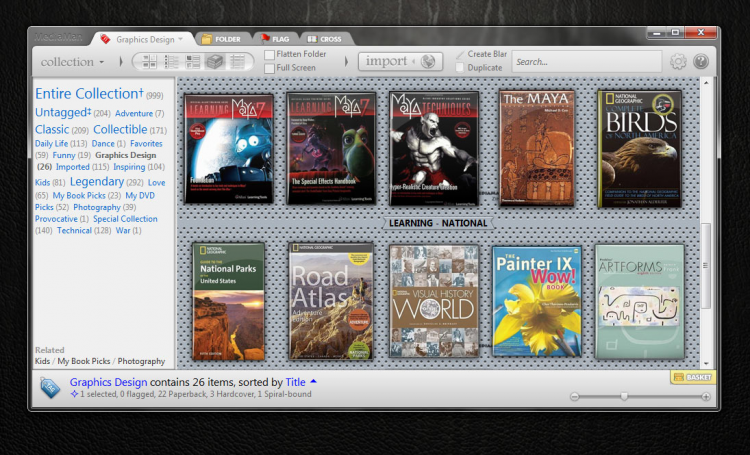Tick the Duplicate checkbox
The image size is (750, 455).
pos(460,68)
